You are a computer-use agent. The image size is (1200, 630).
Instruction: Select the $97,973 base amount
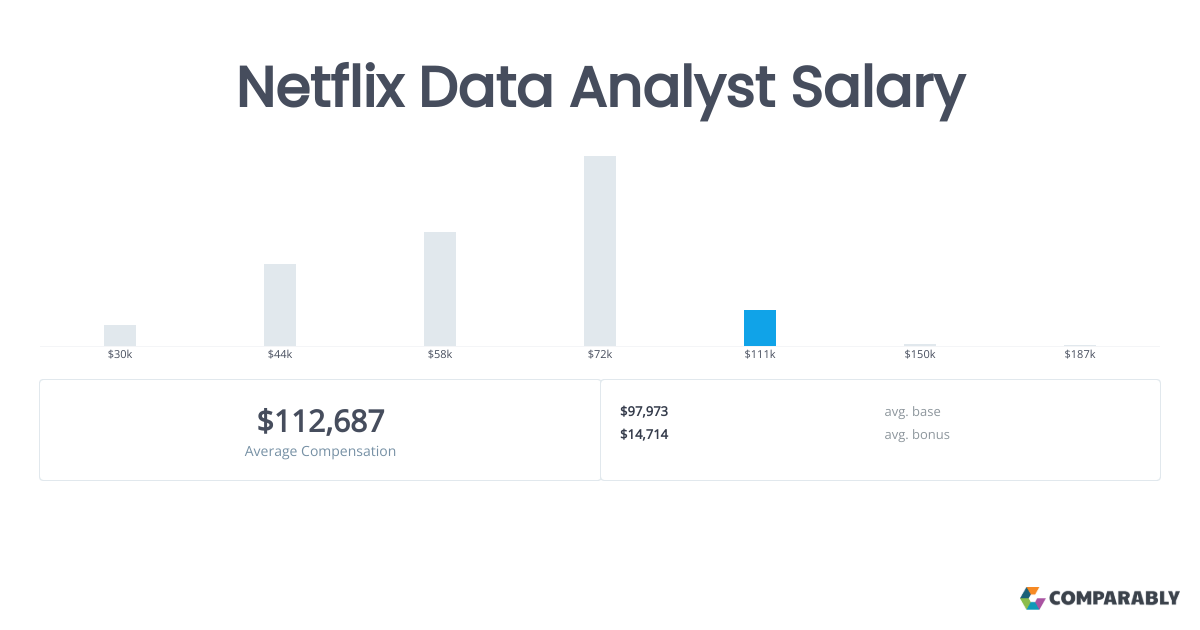pos(644,411)
